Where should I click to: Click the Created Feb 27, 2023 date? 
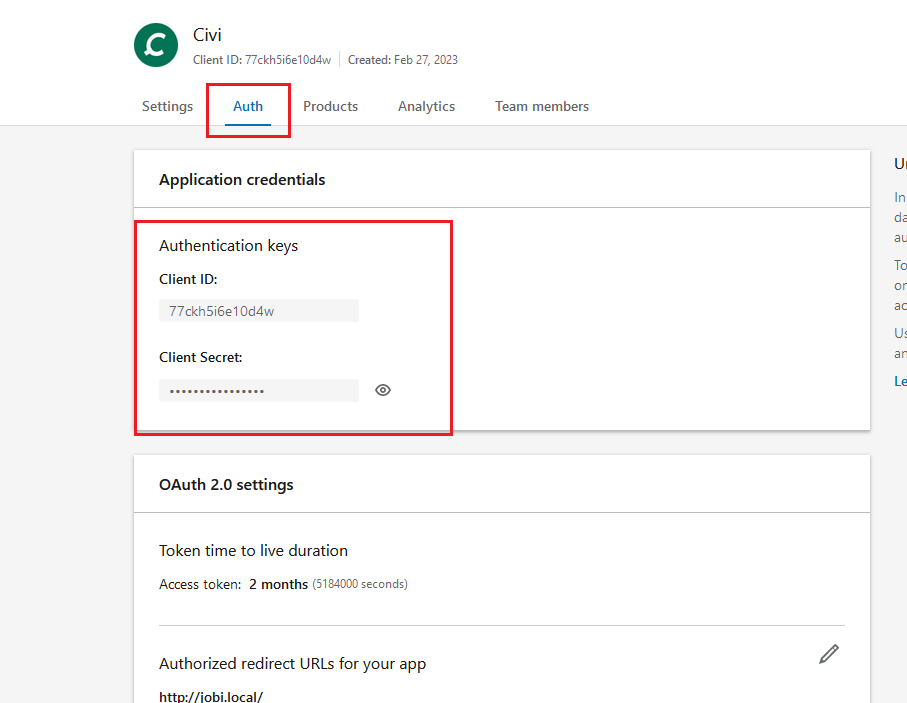pyautogui.click(x=402, y=60)
